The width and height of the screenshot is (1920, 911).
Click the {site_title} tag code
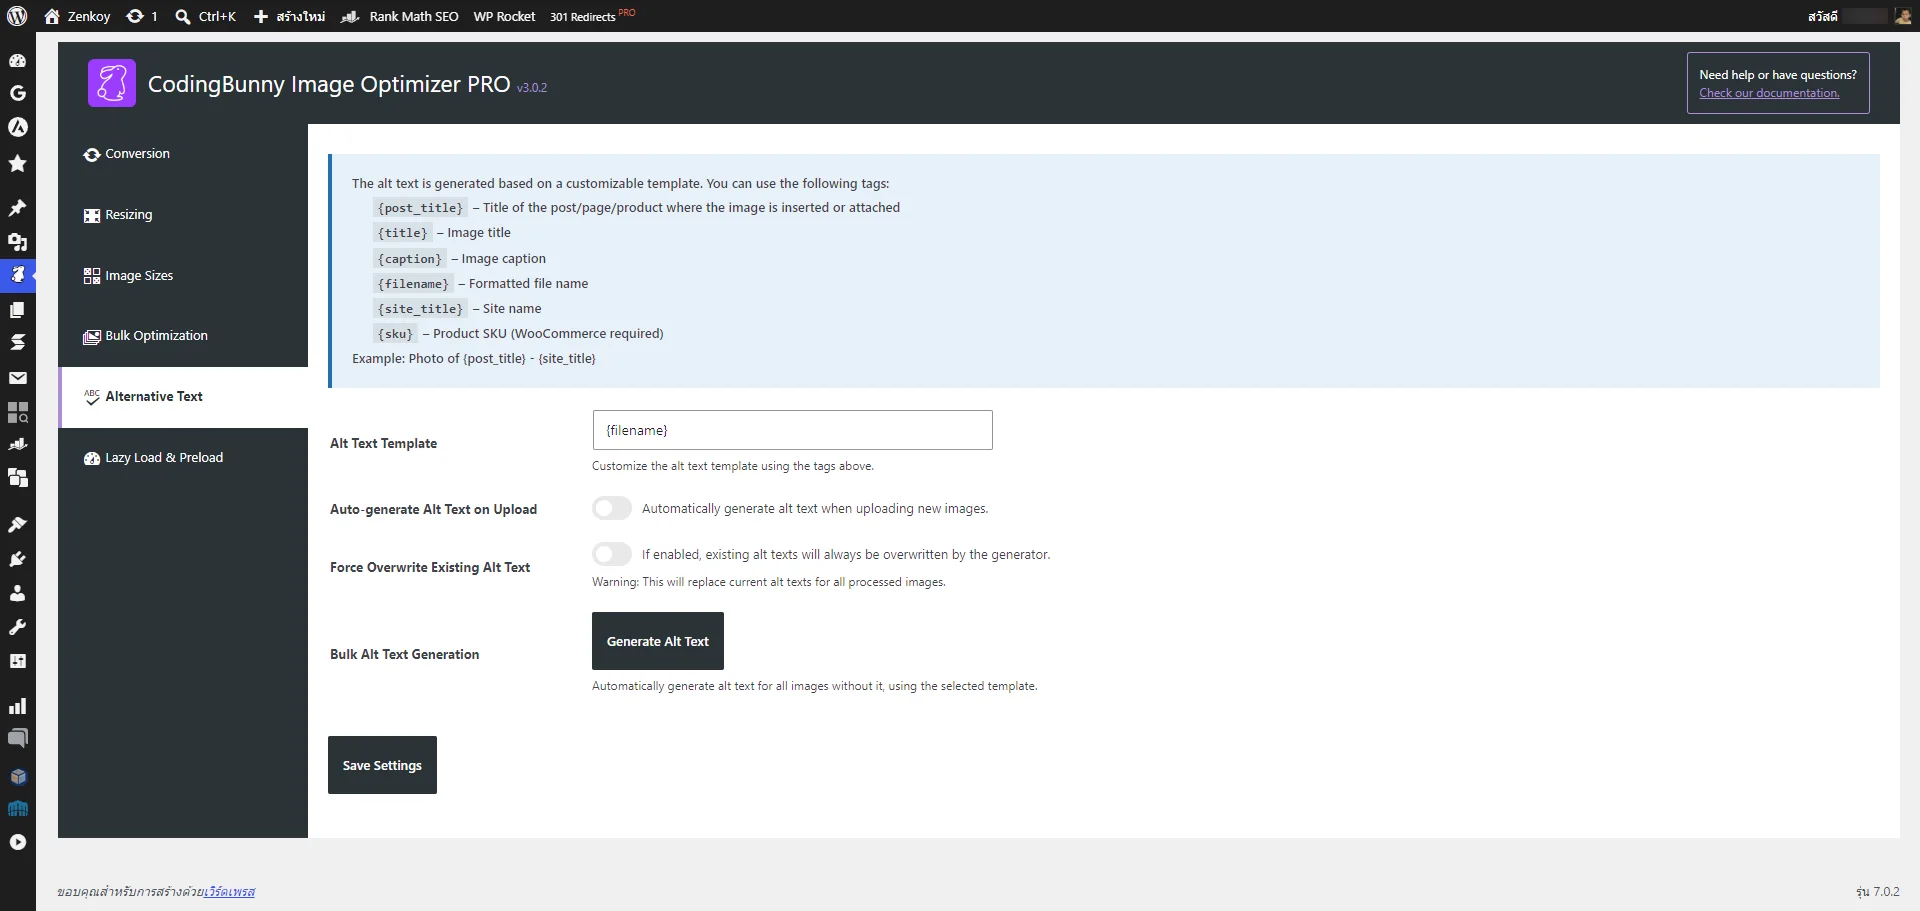pos(420,309)
